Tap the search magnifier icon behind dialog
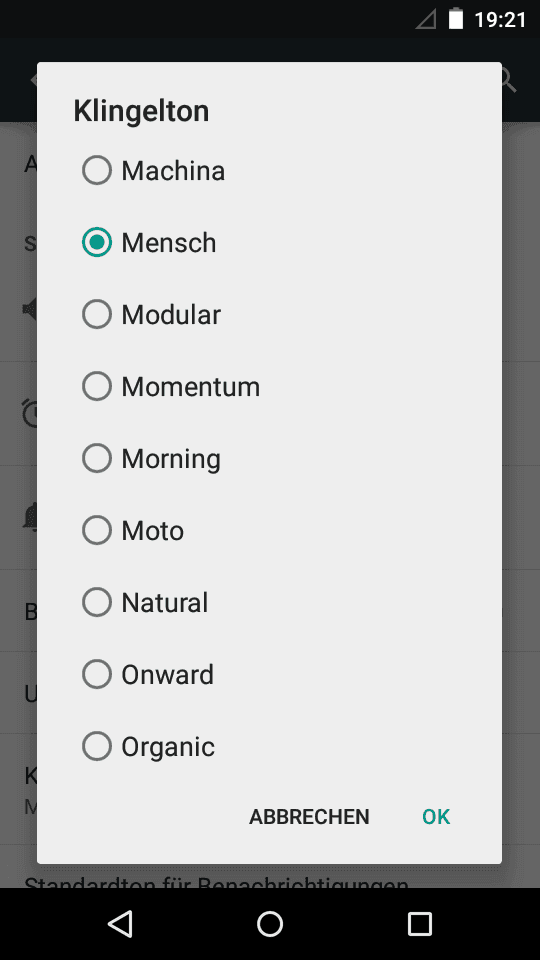This screenshot has height=960, width=540. coord(509,80)
